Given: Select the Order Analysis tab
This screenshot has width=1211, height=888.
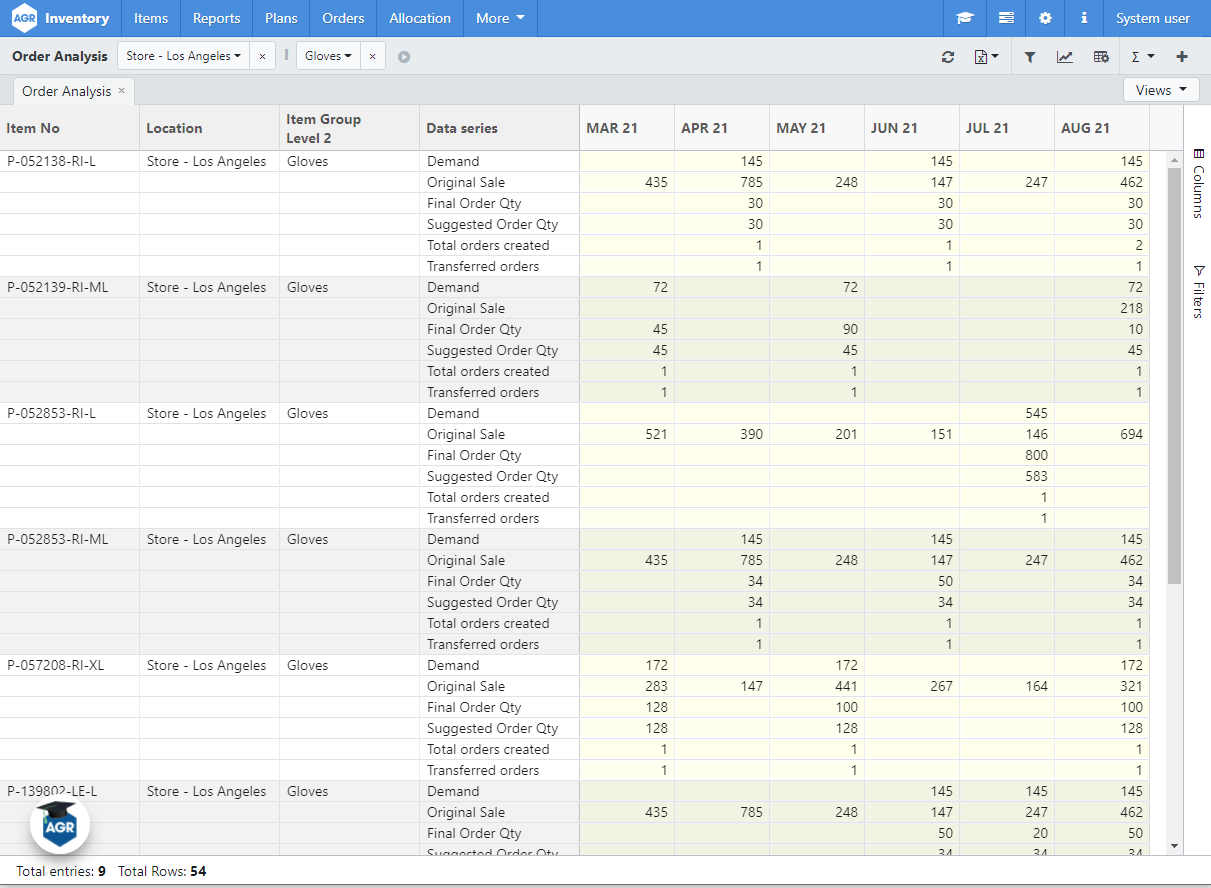Looking at the screenshot, I should tap(66, 90).
